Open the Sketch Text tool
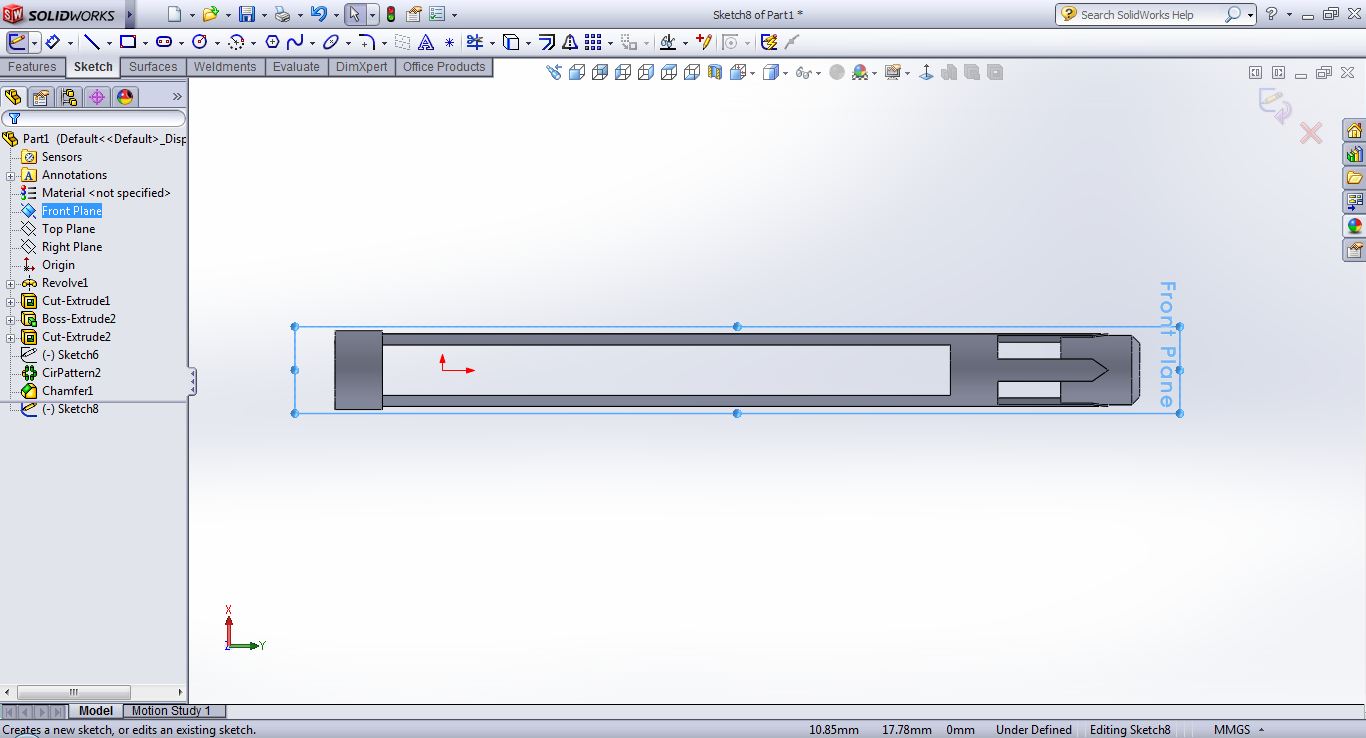 pyautogui.click(x=426, y=42)
